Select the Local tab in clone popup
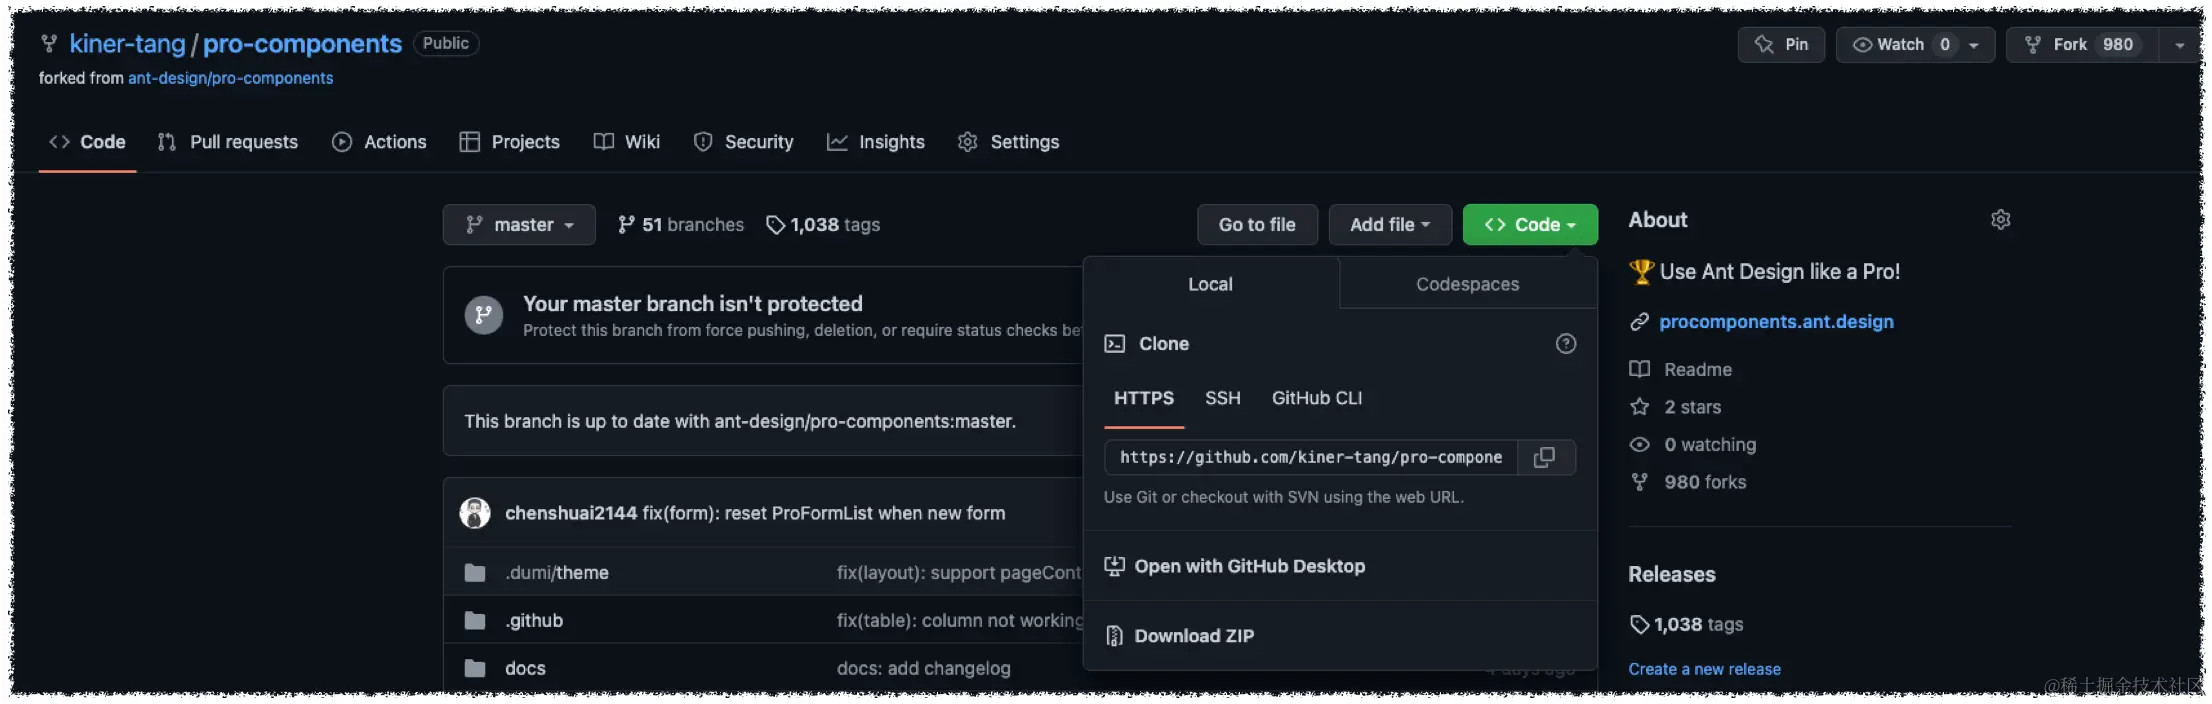2212x704 pixels. [1211, 284]
